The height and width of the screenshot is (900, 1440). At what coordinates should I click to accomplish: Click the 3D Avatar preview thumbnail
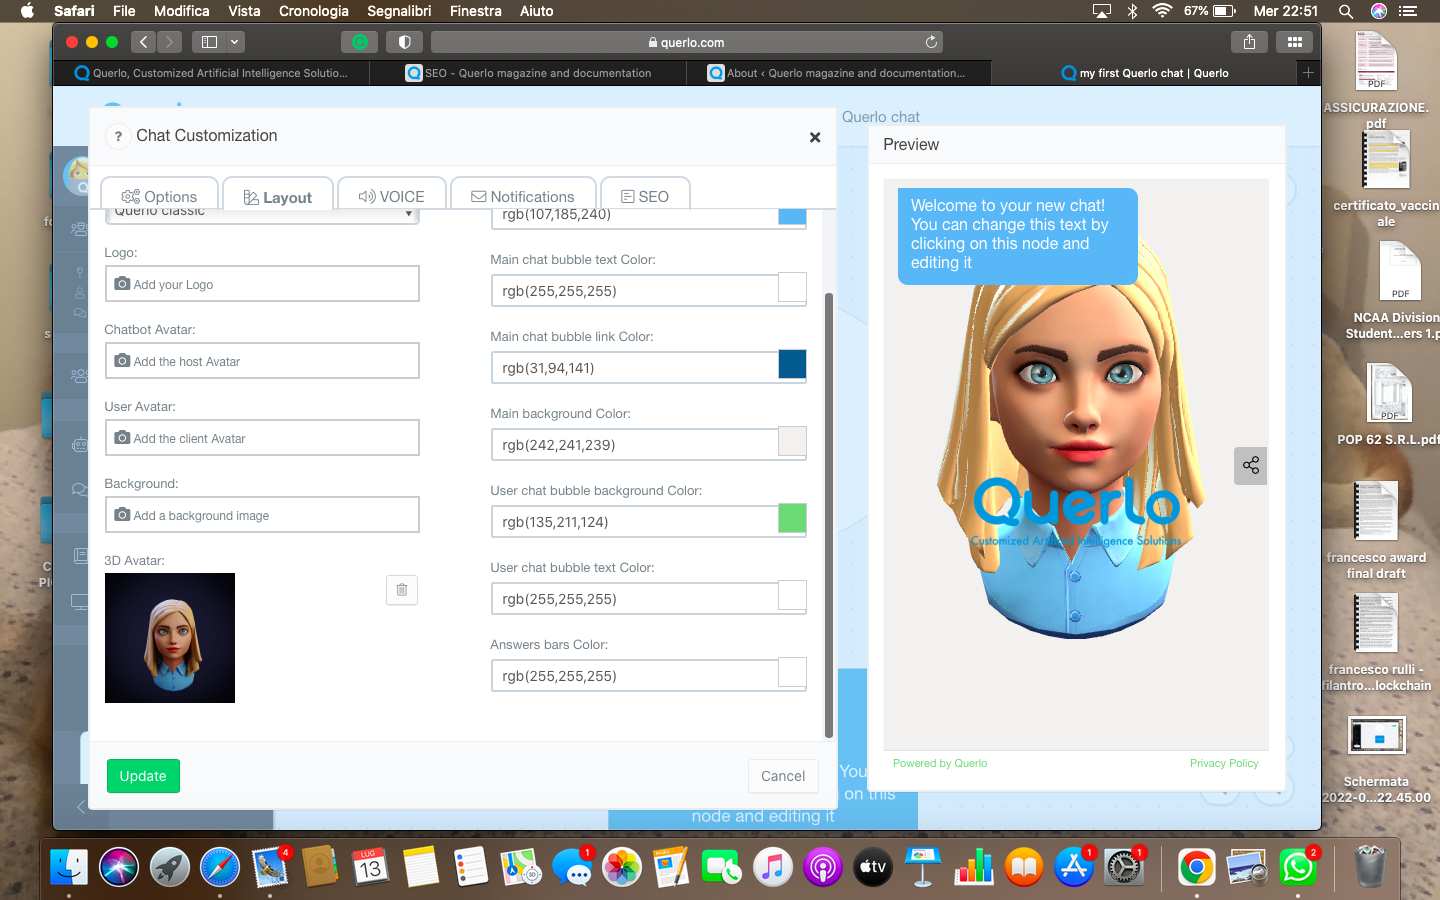point(170,638)
